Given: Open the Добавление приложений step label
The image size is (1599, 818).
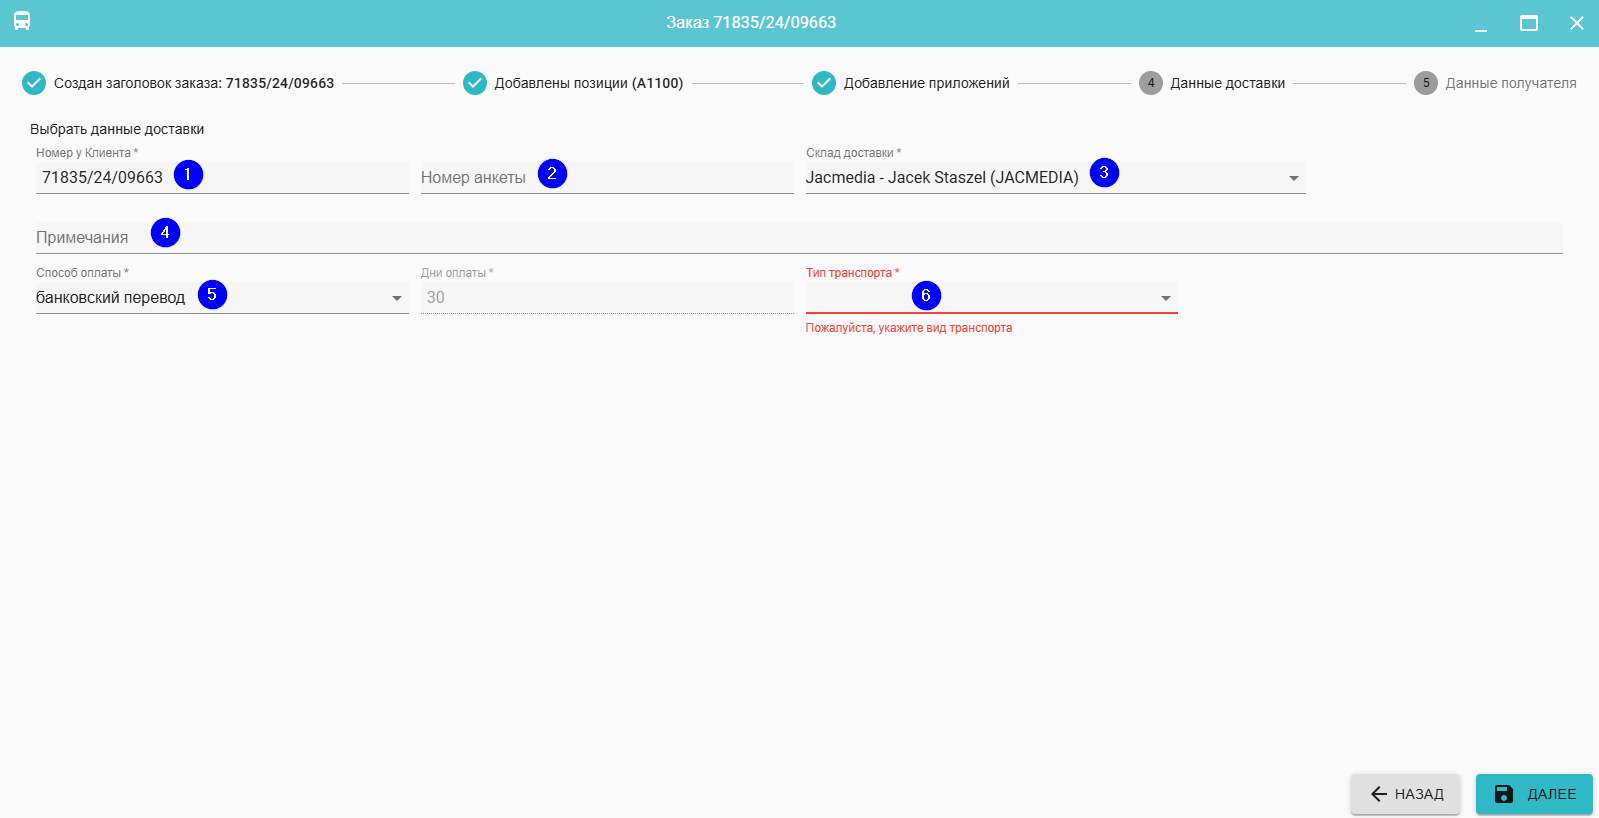Looking at the screenshot, I should [x=926, y=83].
